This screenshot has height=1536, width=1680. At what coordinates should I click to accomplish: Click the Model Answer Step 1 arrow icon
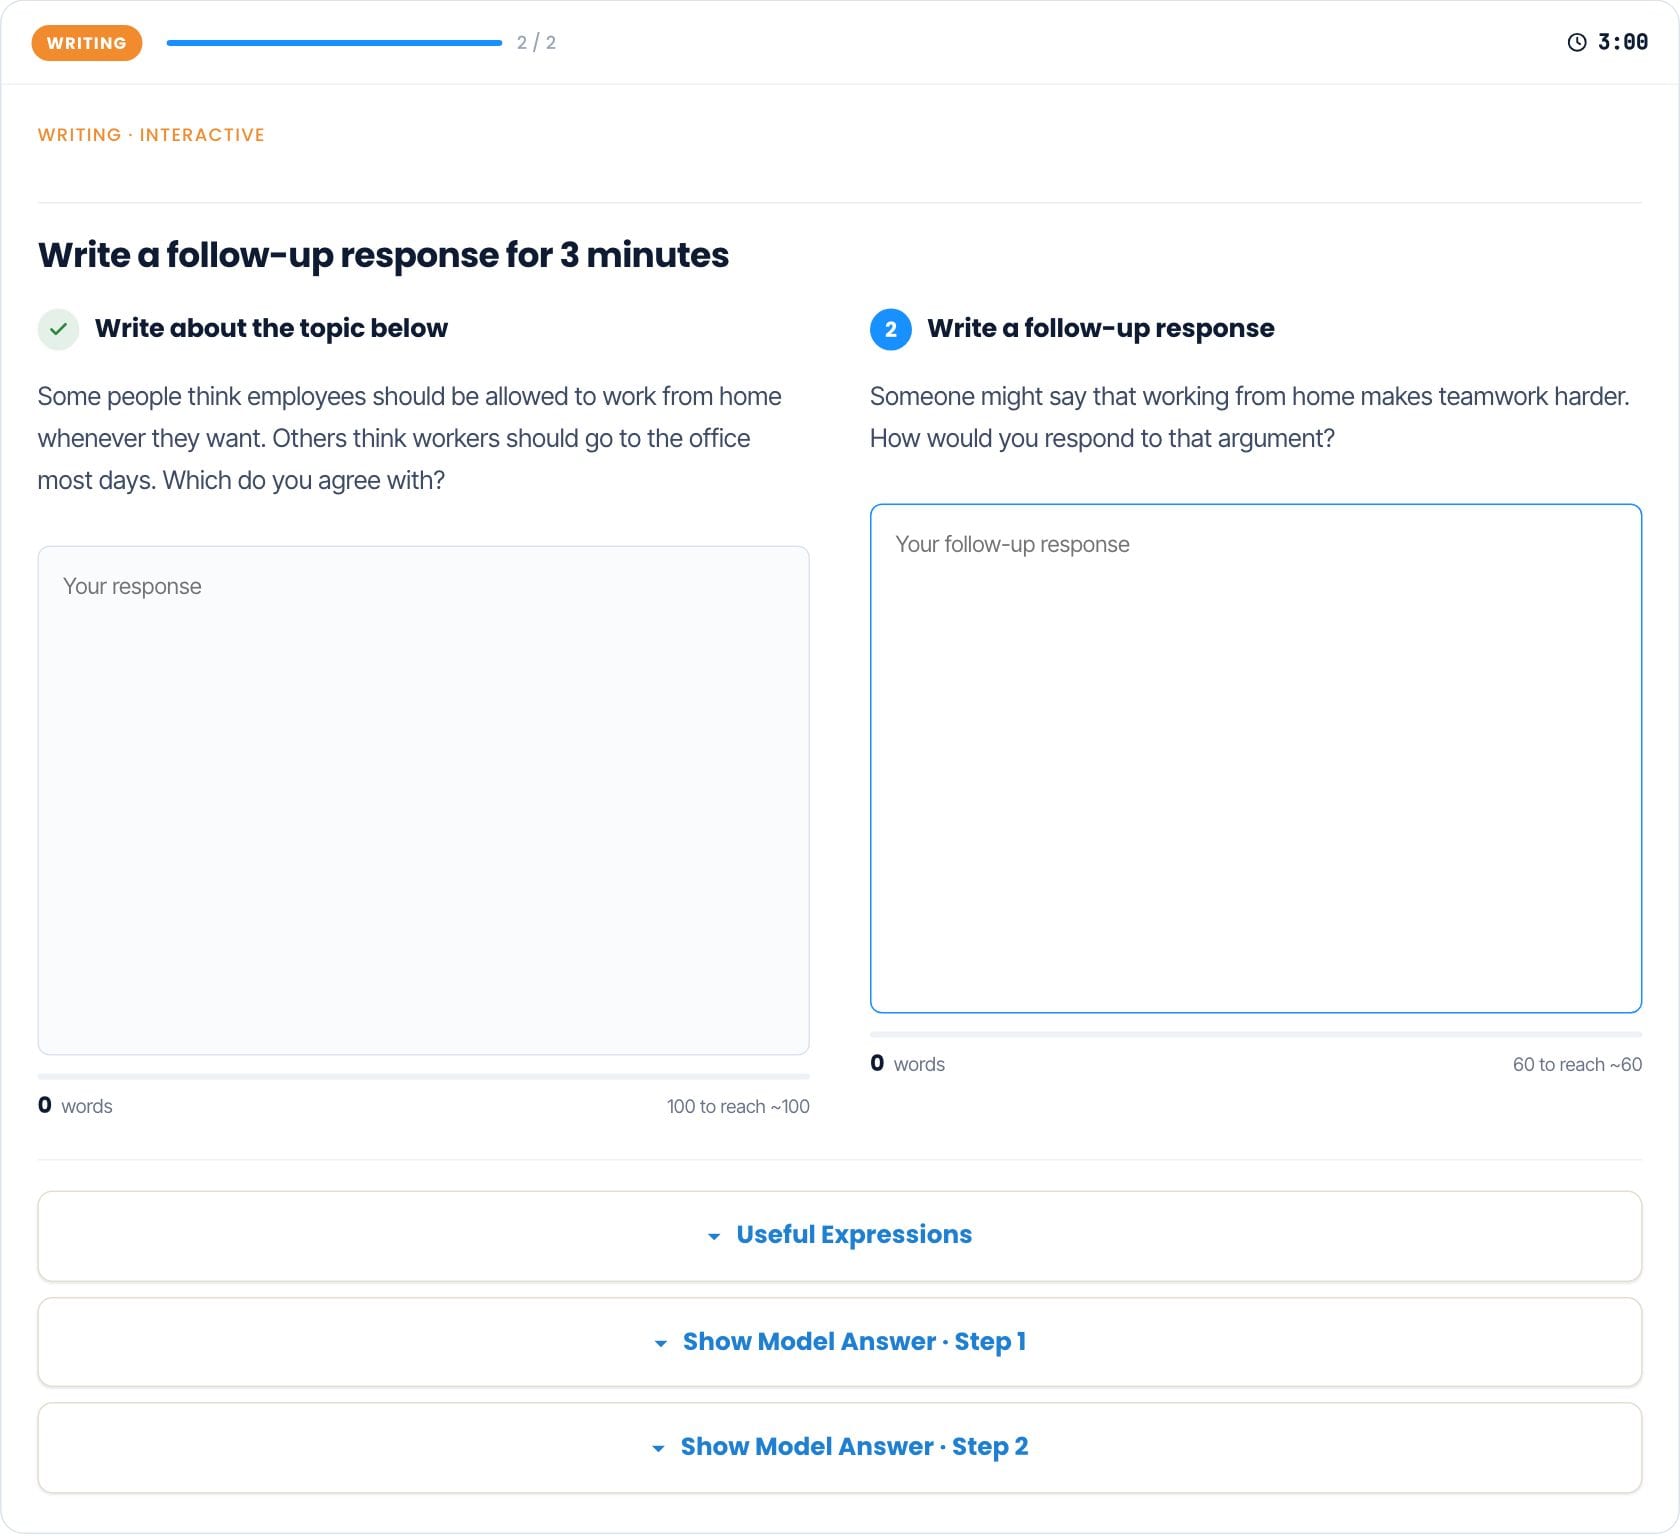click(x=660, y=1344)
